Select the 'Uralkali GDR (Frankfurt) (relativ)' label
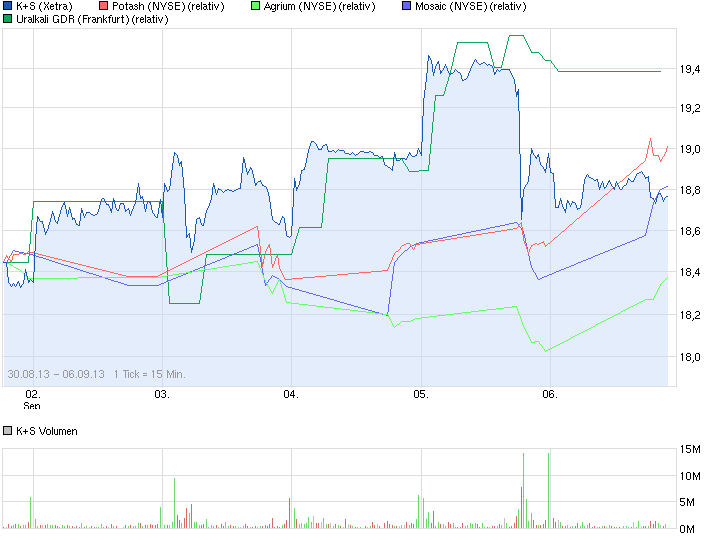This screenshot has width=726, height=540. pyautogui.click(x=92, y=19)
